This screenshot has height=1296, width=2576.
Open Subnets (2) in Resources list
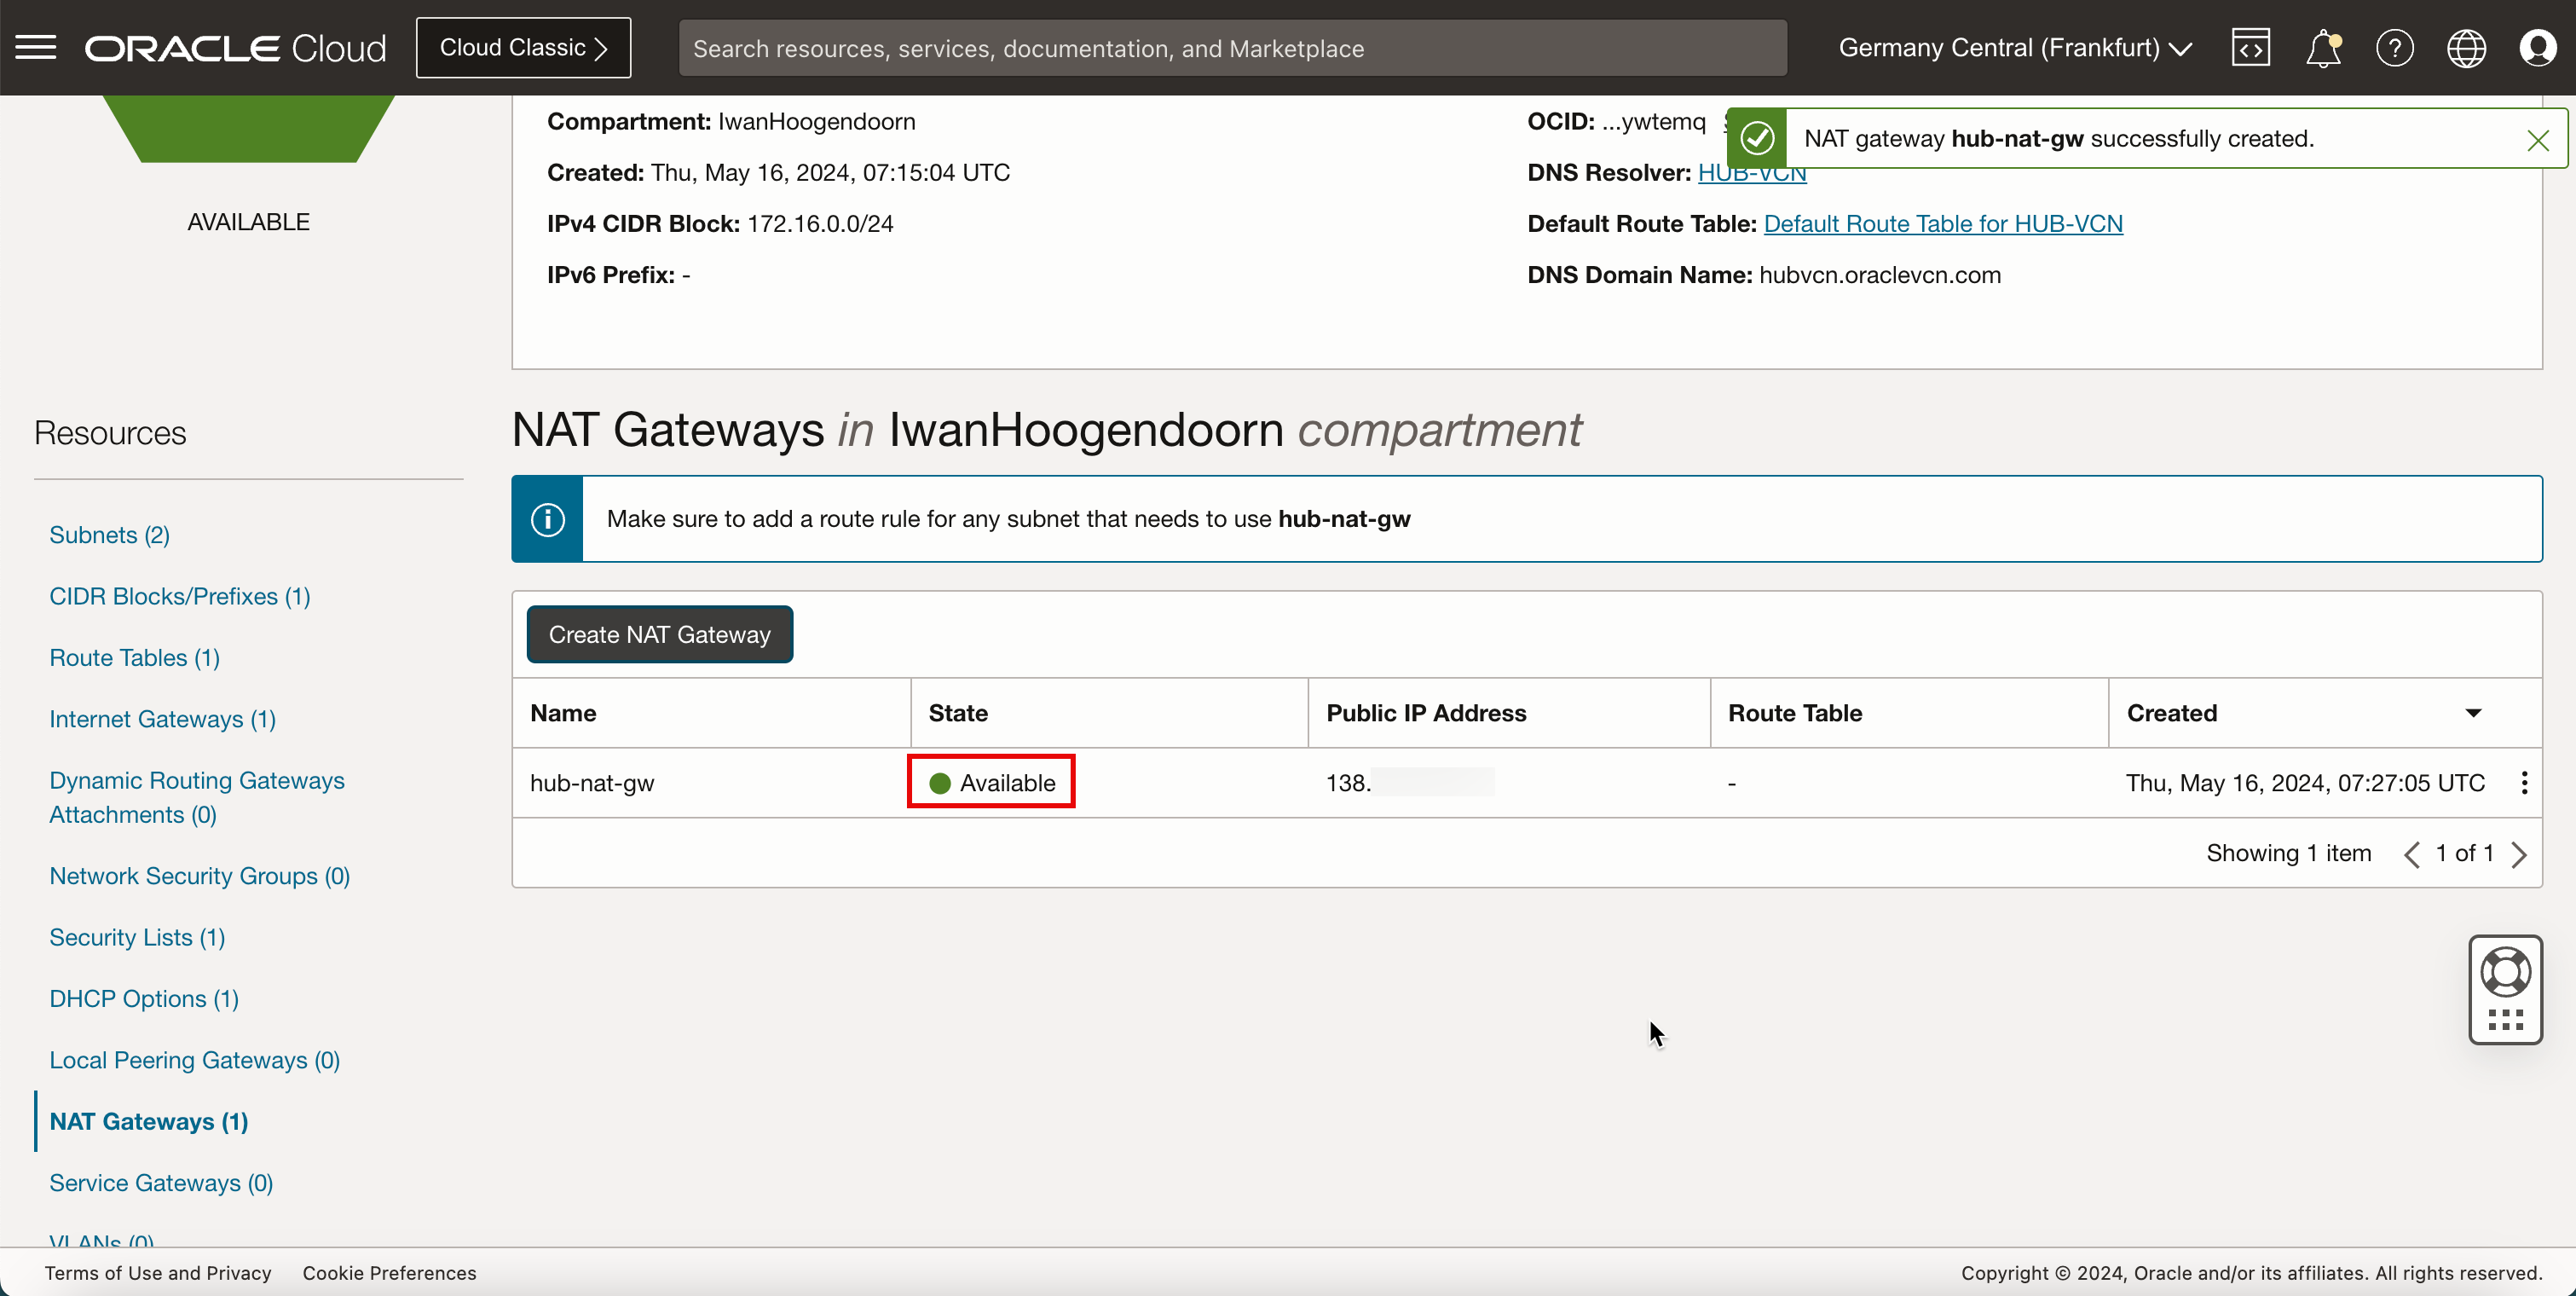pos(109,535)
